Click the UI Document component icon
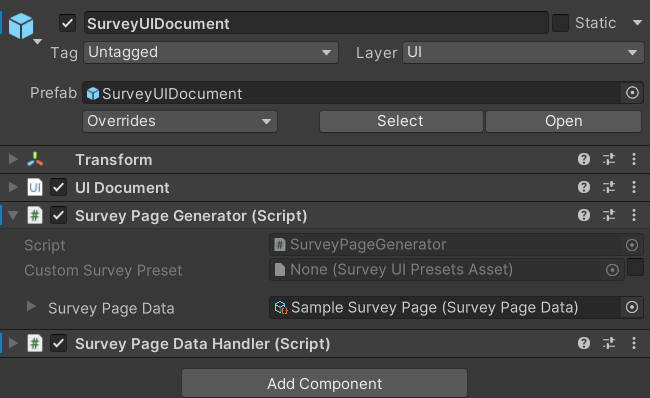 coord(35,187)
